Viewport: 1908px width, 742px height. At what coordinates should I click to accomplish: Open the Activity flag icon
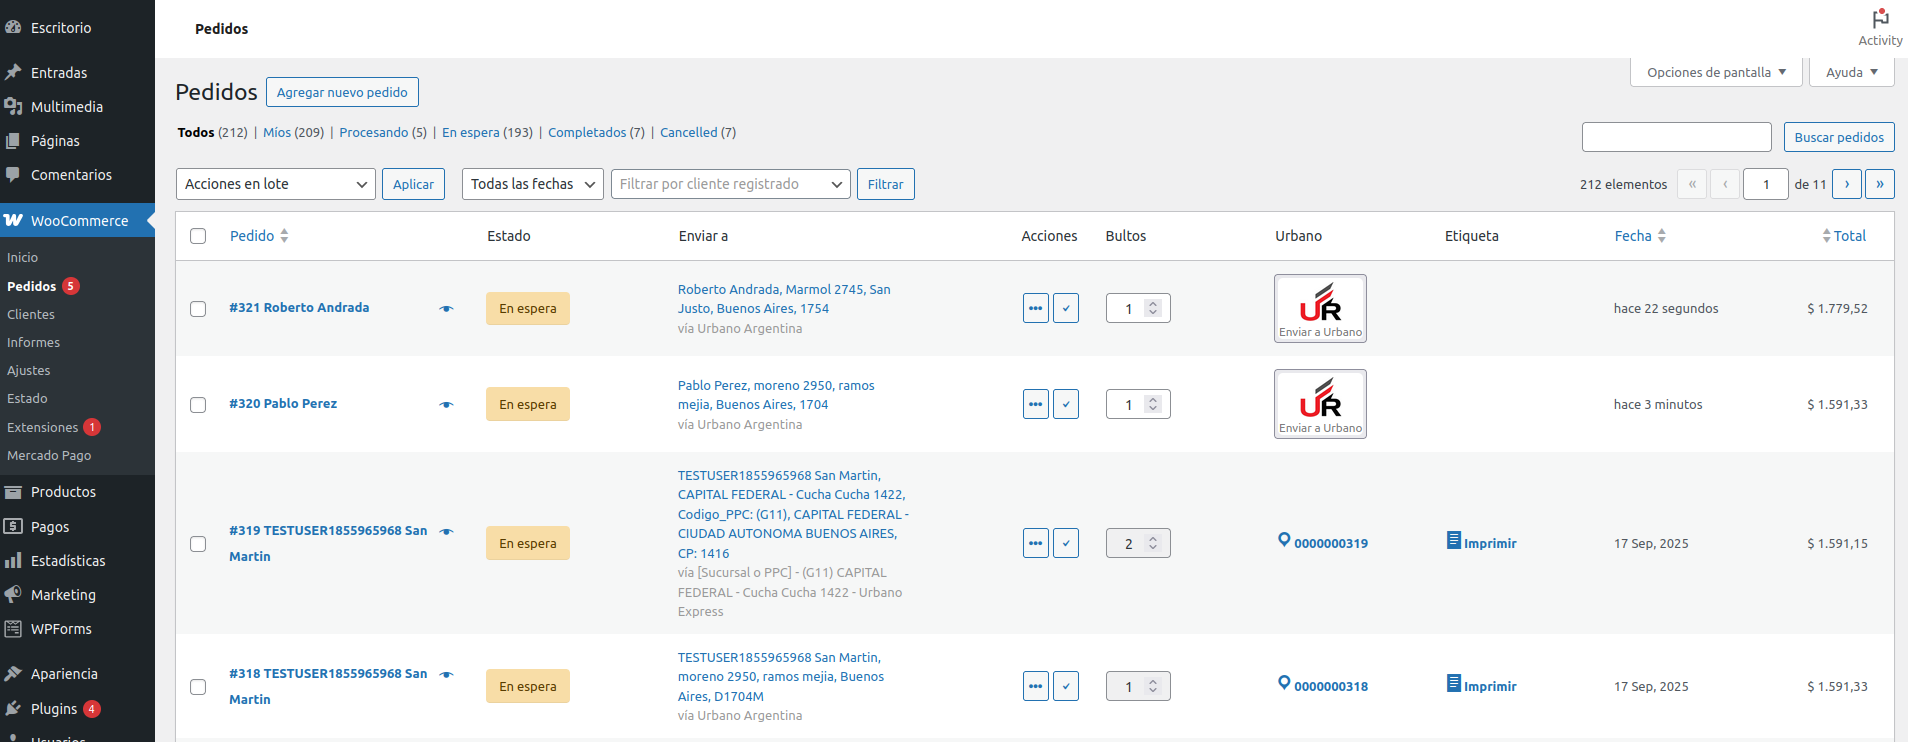click(x=1880, y=20)
